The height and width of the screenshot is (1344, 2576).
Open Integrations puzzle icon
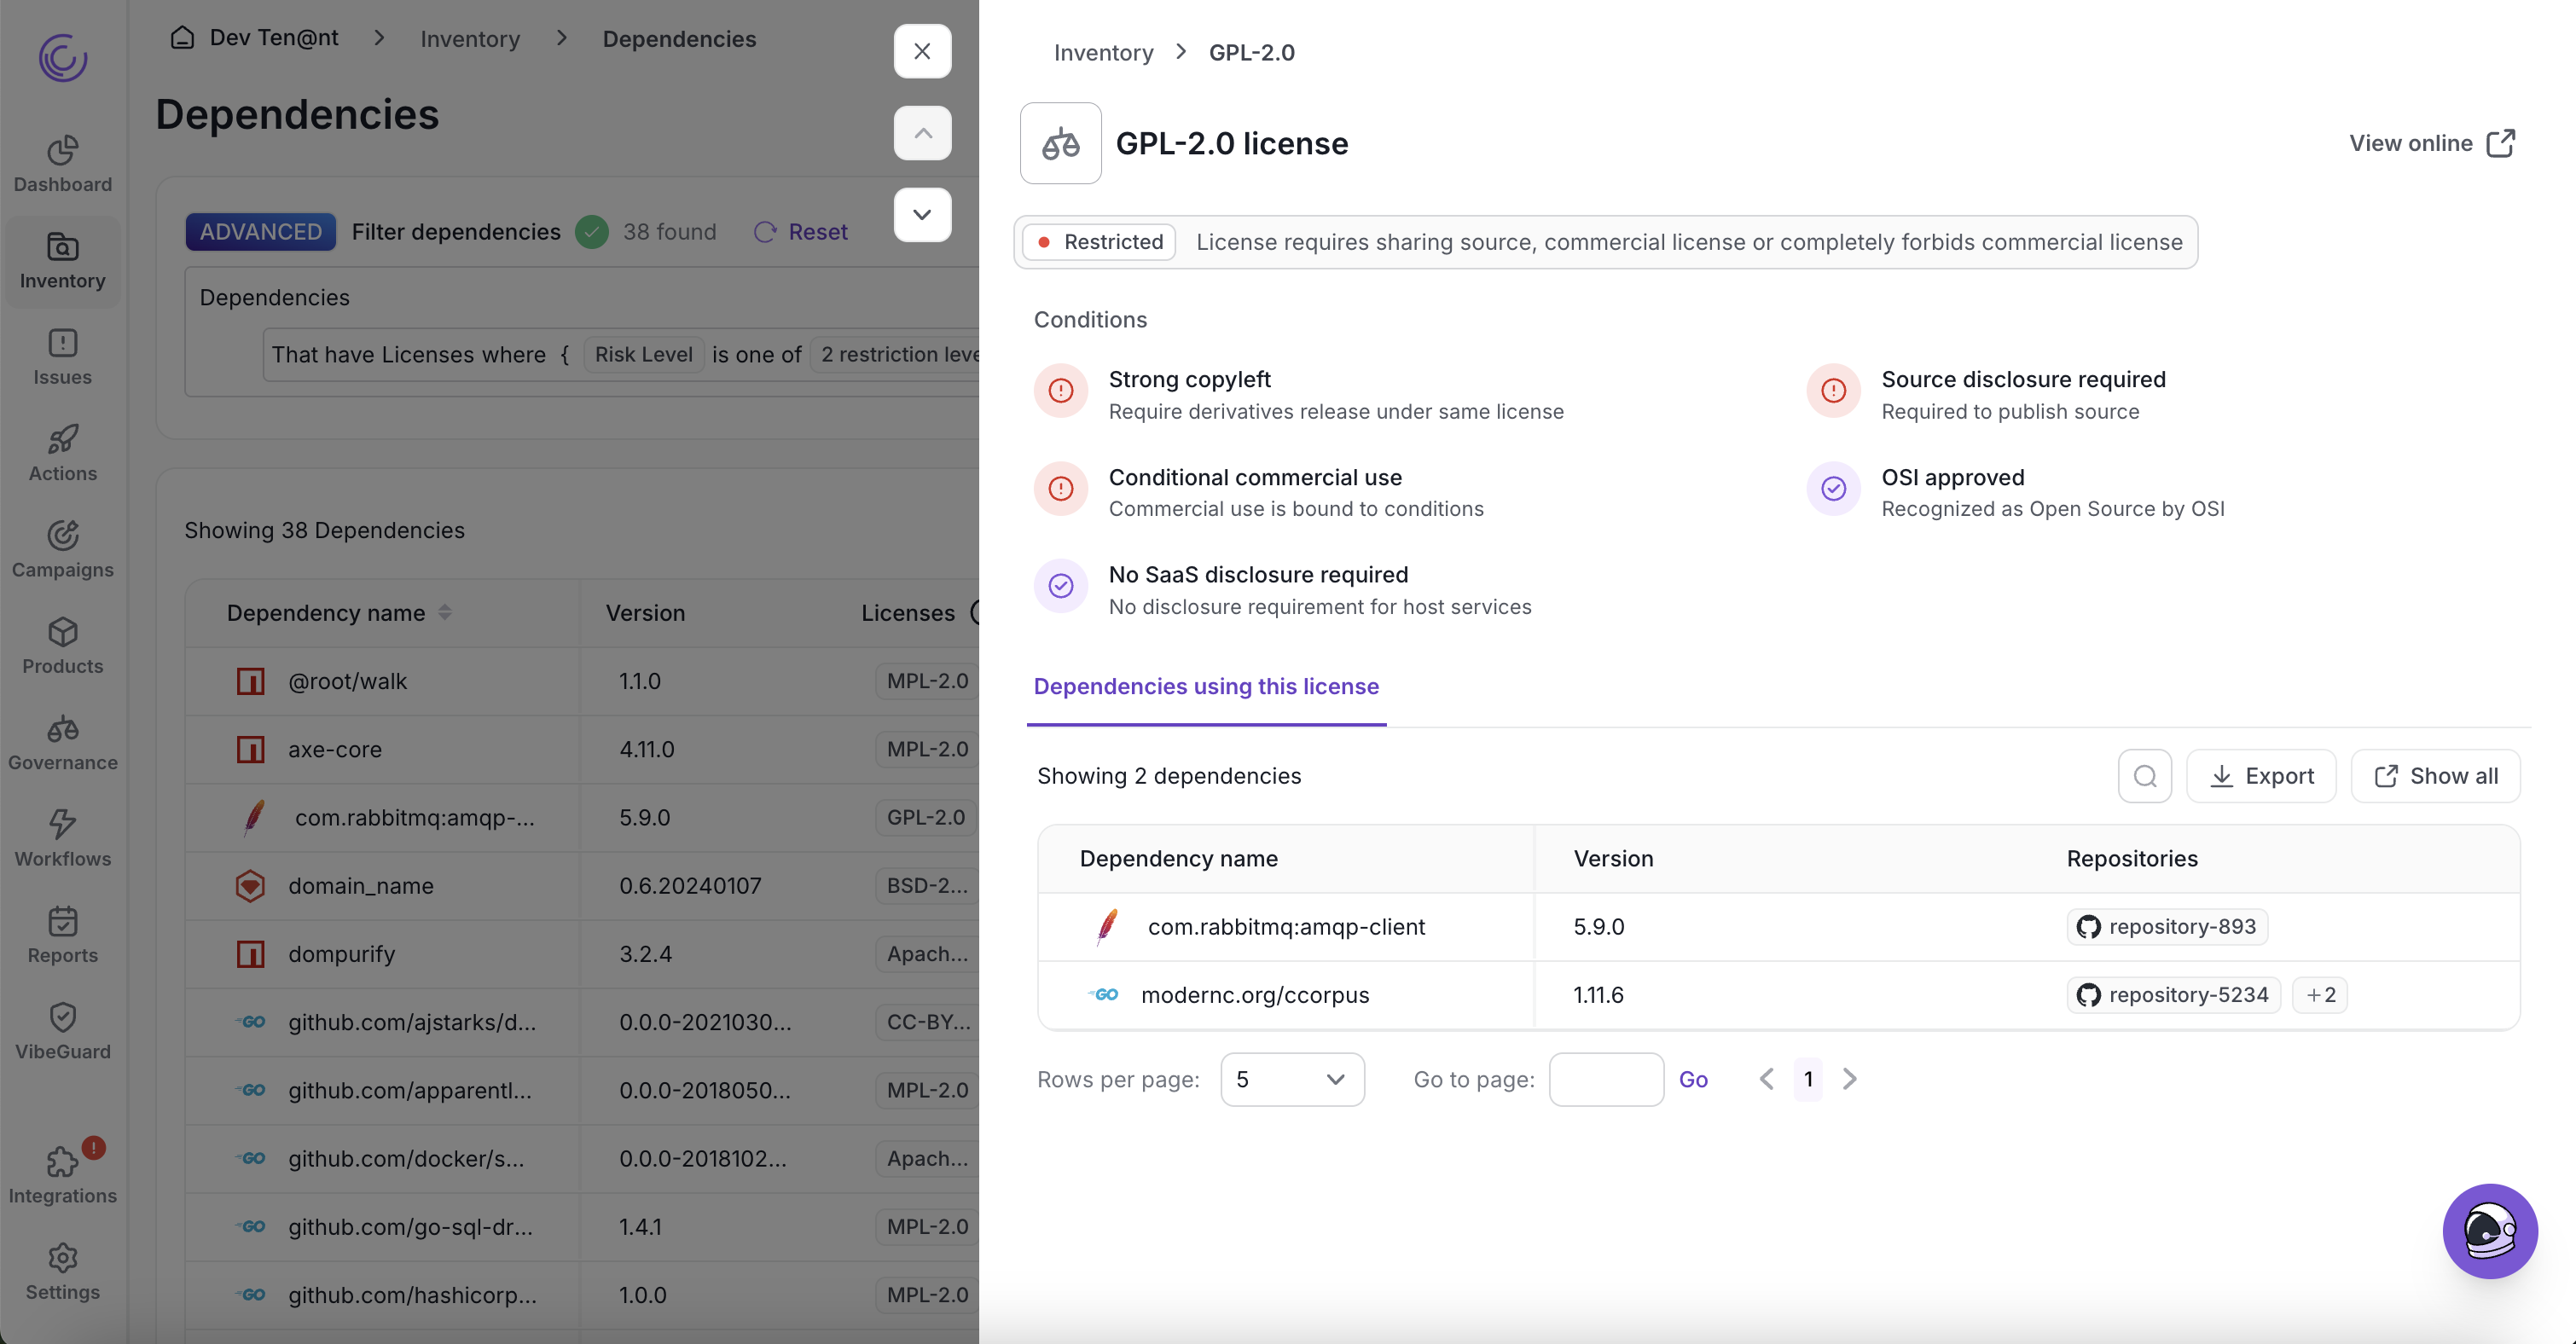62,1162
